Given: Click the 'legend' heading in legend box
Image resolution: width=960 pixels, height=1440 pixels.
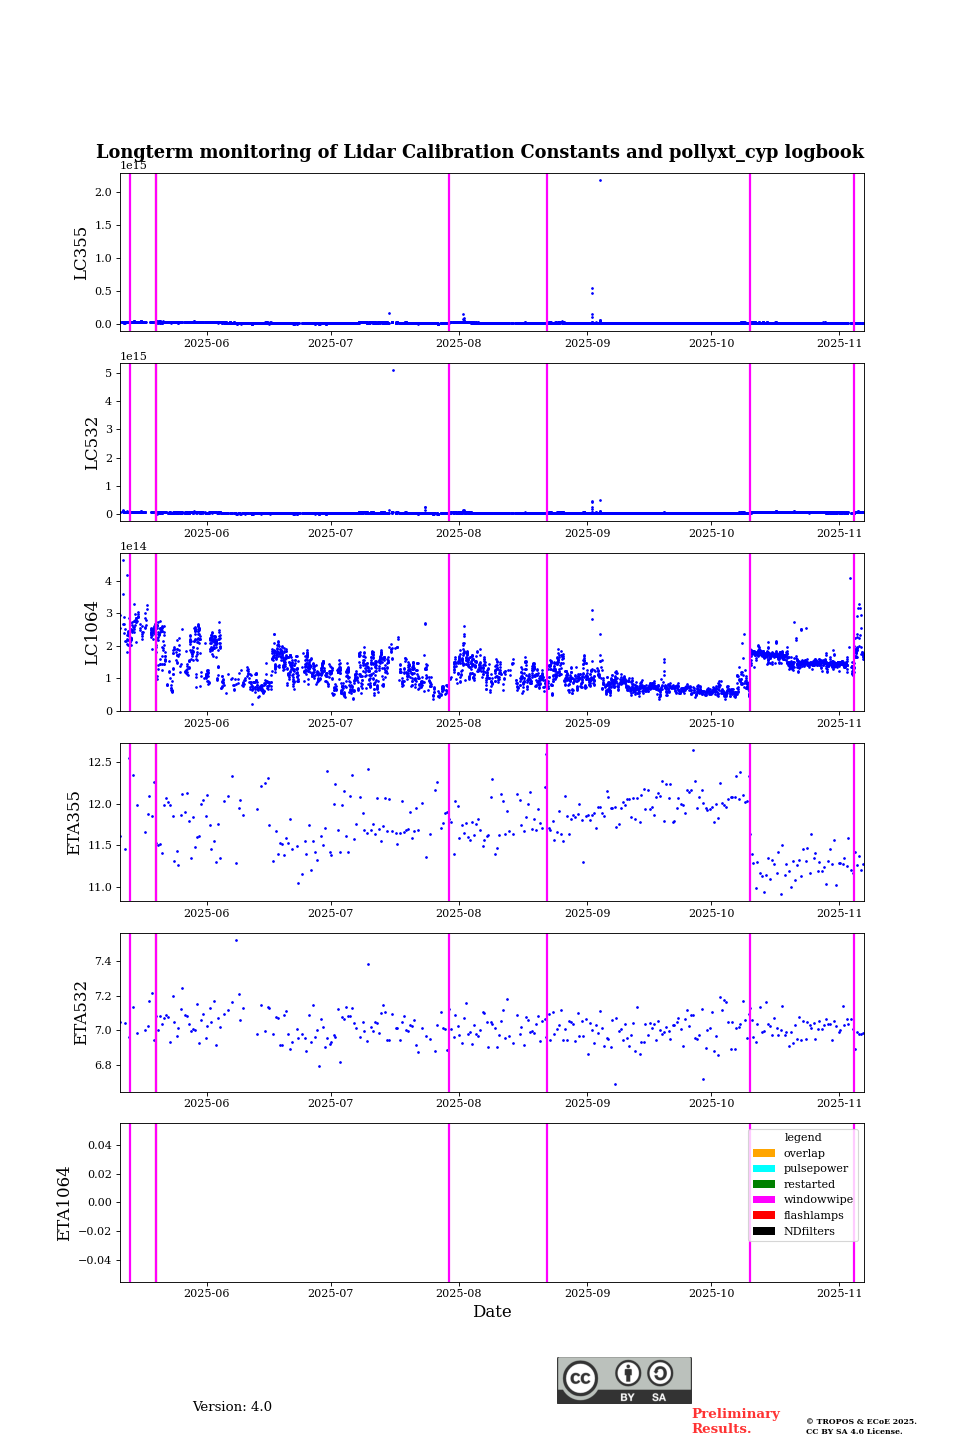Looking at the screenshot, I should 802,1137.
